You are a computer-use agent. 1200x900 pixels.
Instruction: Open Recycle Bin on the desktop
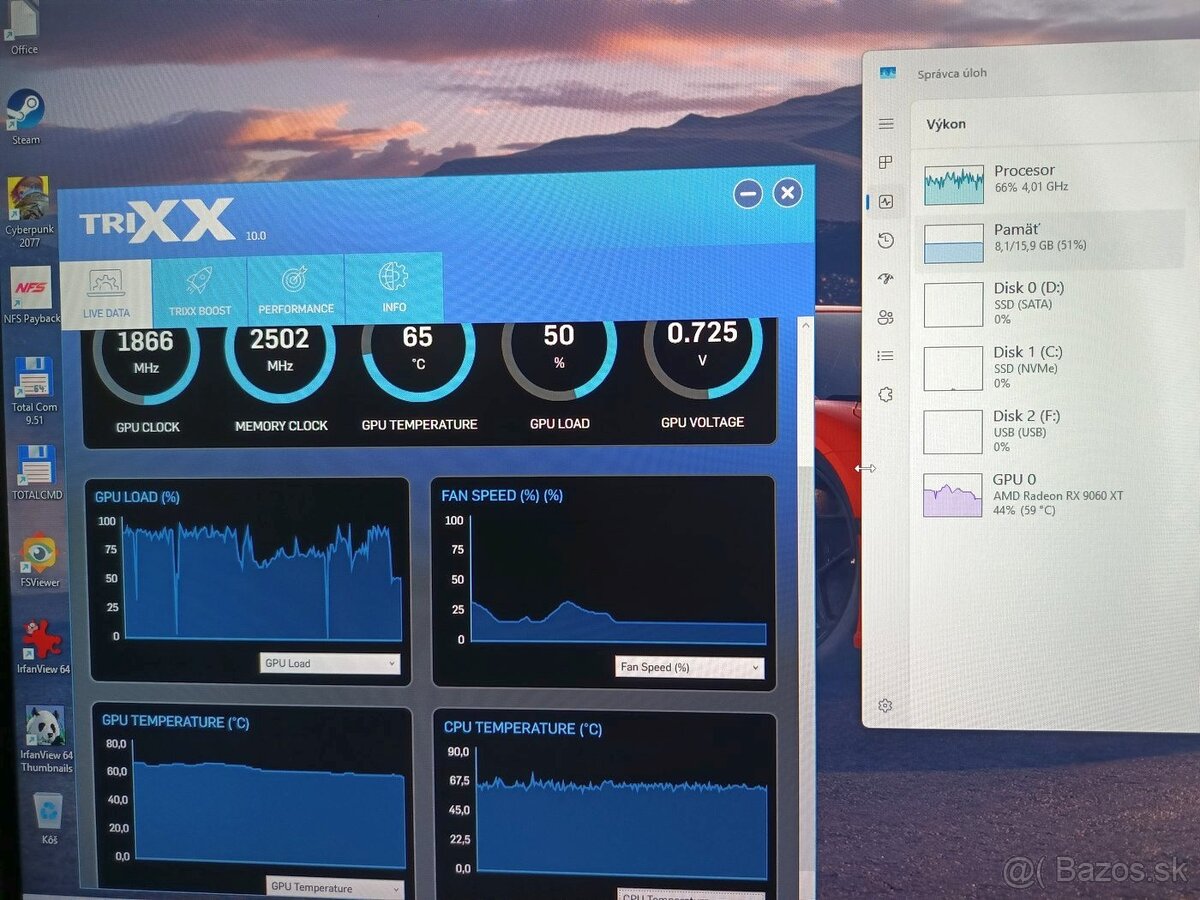(x=48, y=812)
